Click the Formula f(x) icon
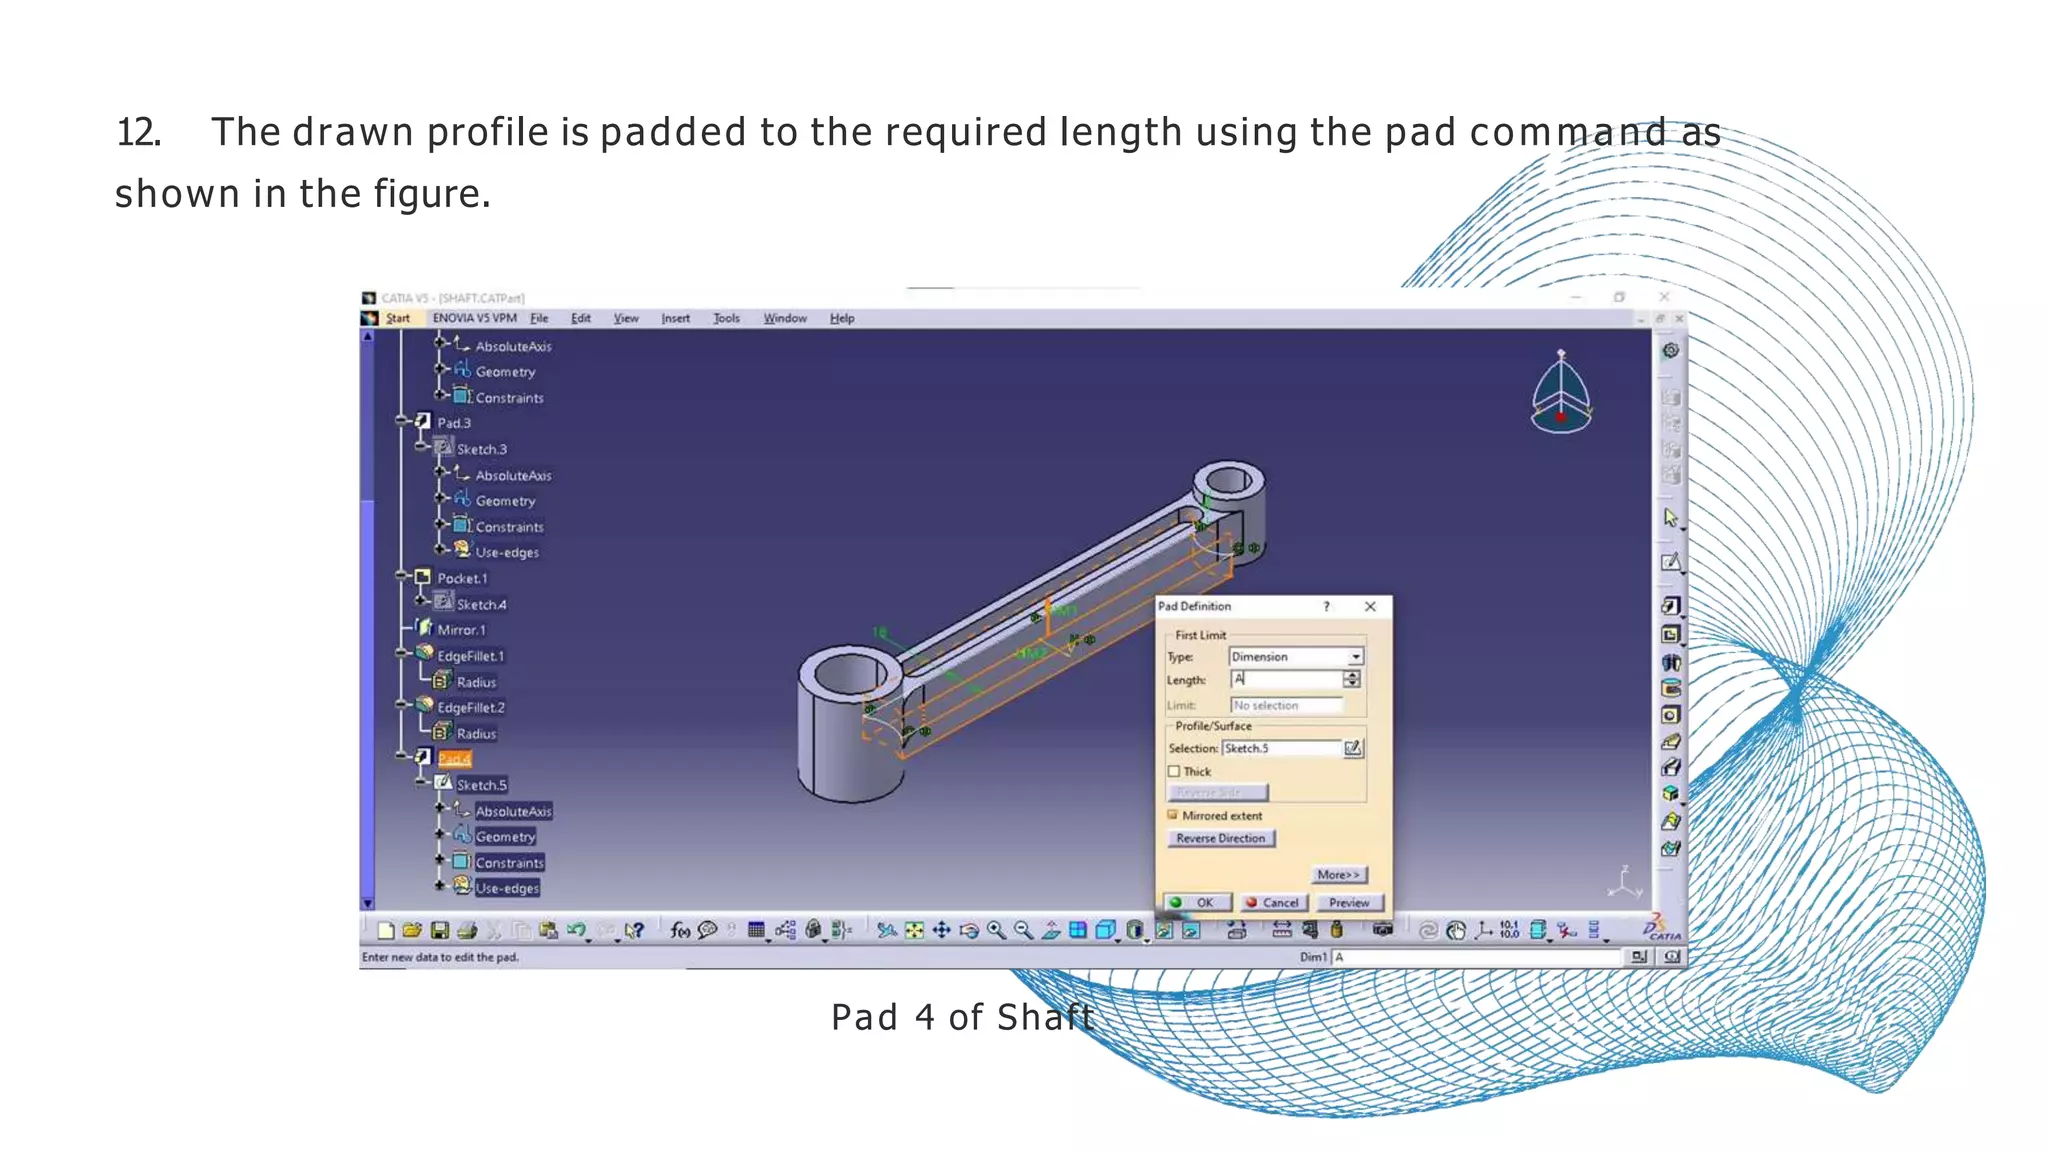Screen dimensions: 2048x1152 click(680, 931)
